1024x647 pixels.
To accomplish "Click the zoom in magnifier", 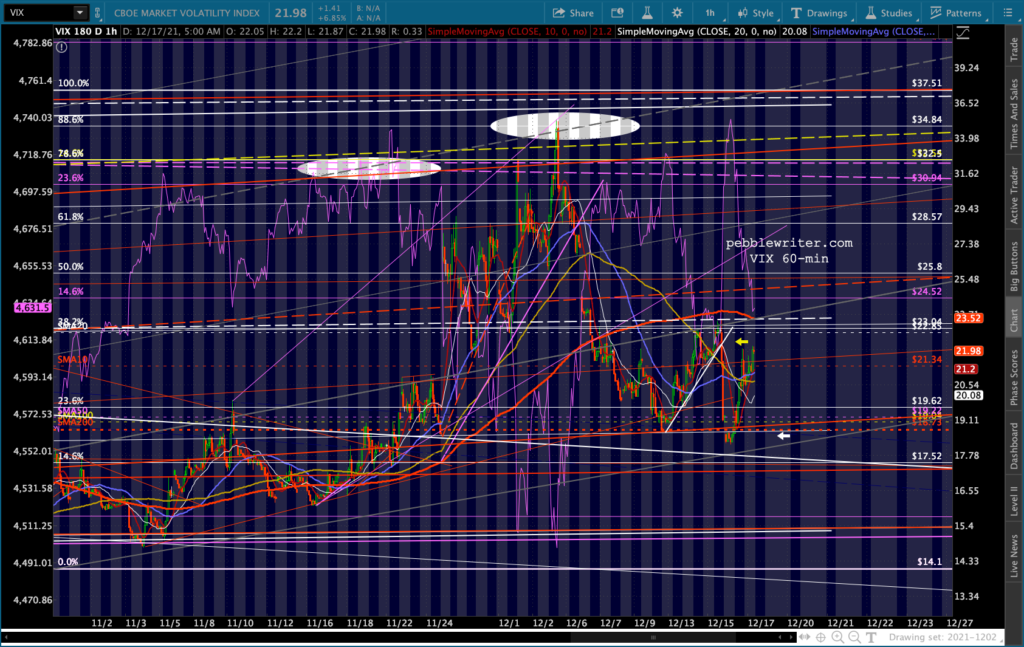I will [838, 637].
